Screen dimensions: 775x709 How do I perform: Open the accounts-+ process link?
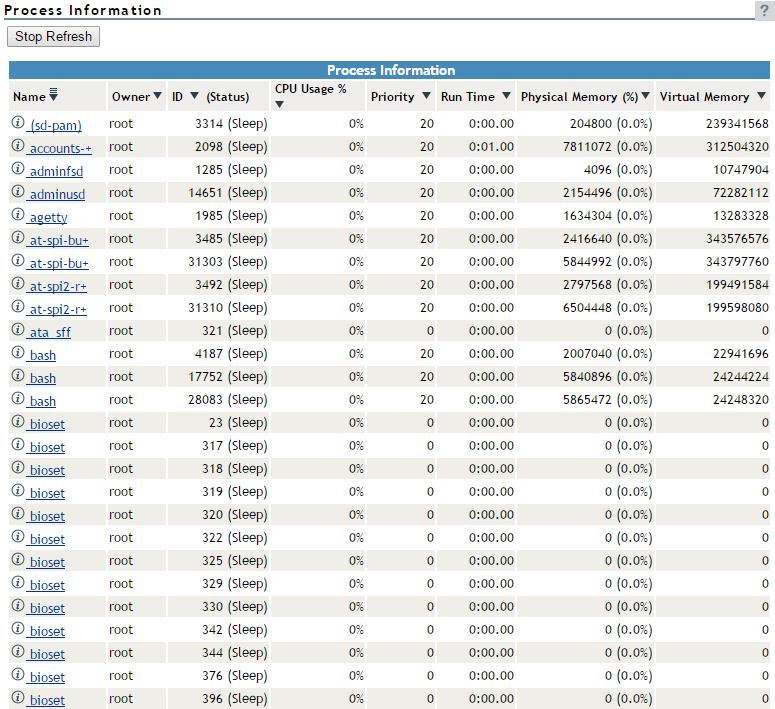[x=60, y=148]
